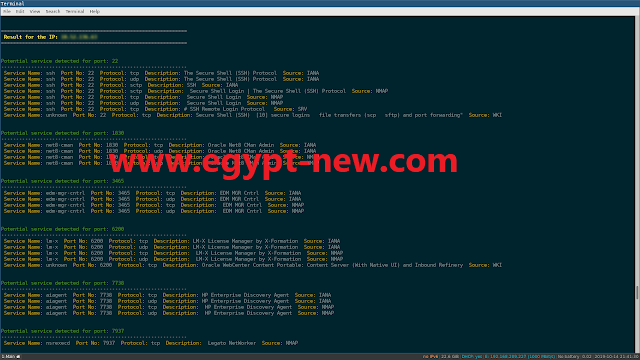Click the Ethernet IP address status entry
The height and width of the screenshot is (360, 640).
pos(519,357)
